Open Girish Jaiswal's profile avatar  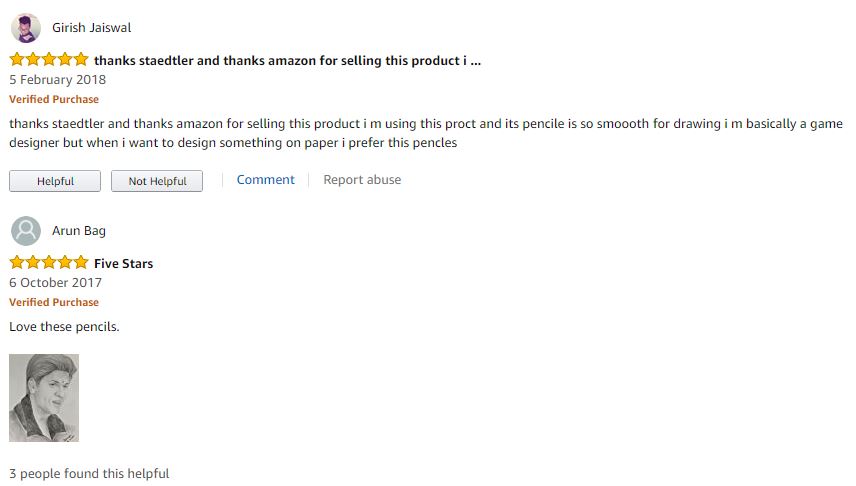click(x=26, y=28)
